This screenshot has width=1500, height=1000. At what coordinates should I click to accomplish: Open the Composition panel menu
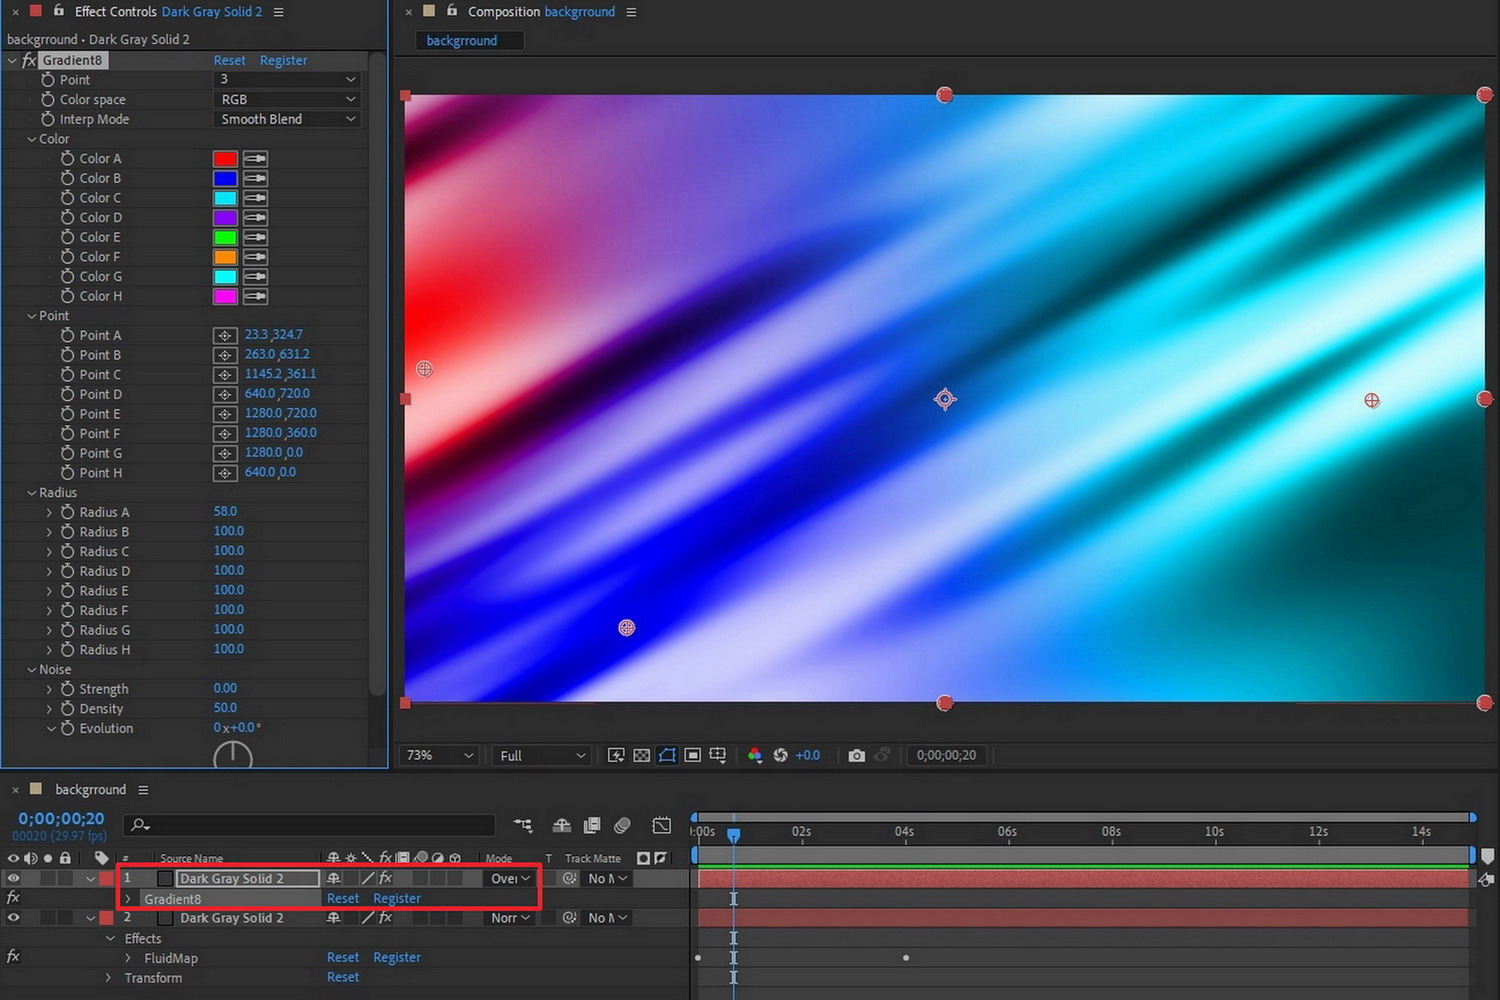[x=631, y=12]
